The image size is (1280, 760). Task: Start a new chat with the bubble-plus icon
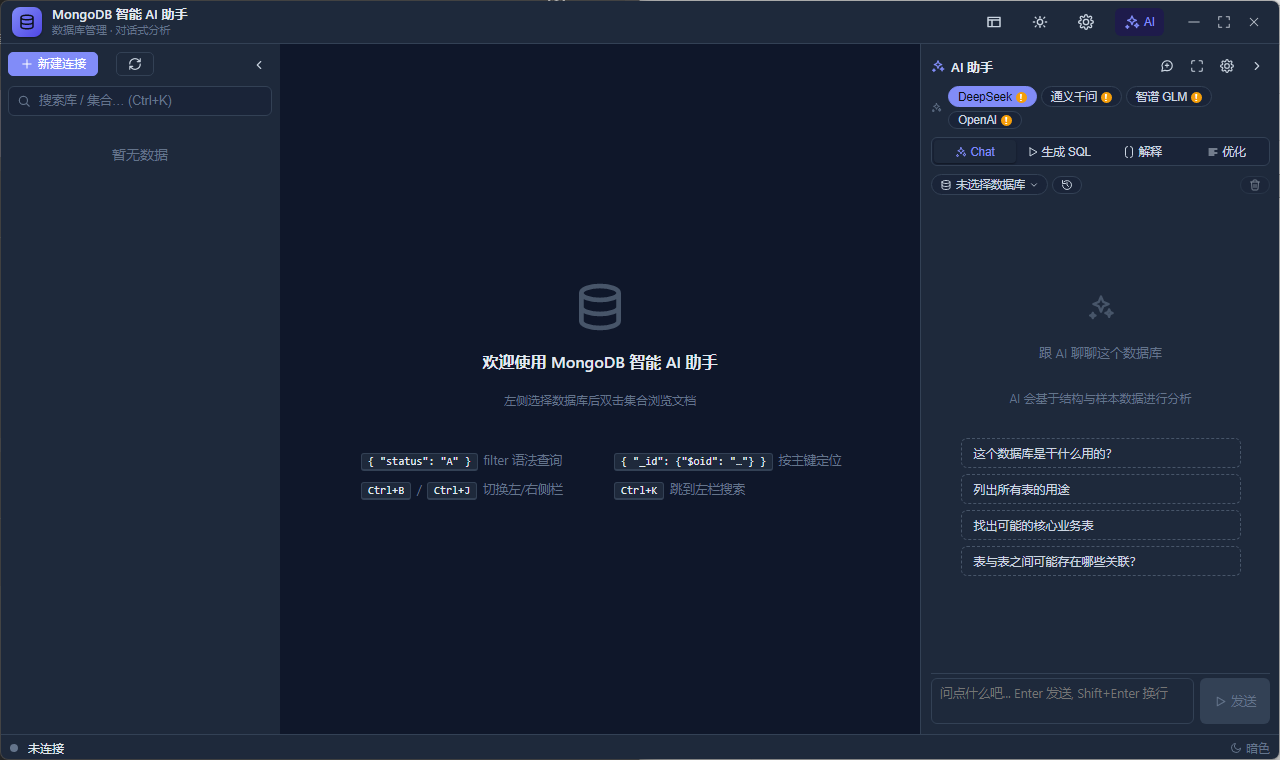tap(1167, 66)
